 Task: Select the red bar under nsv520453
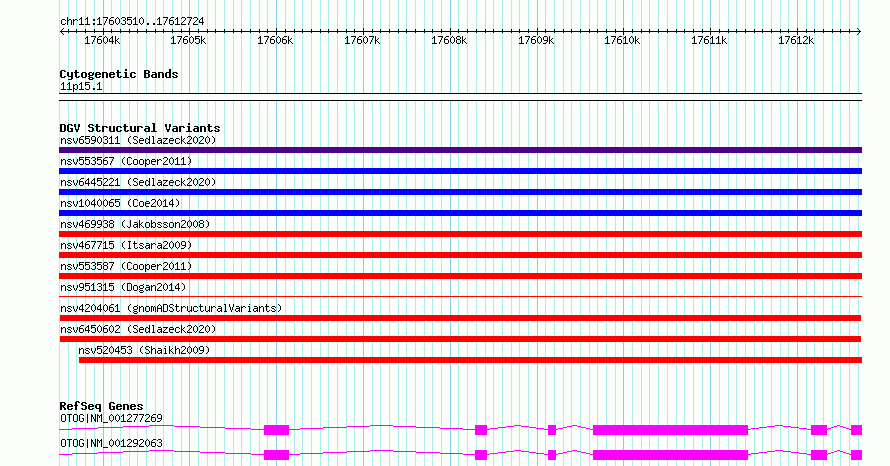pos(470,360)
